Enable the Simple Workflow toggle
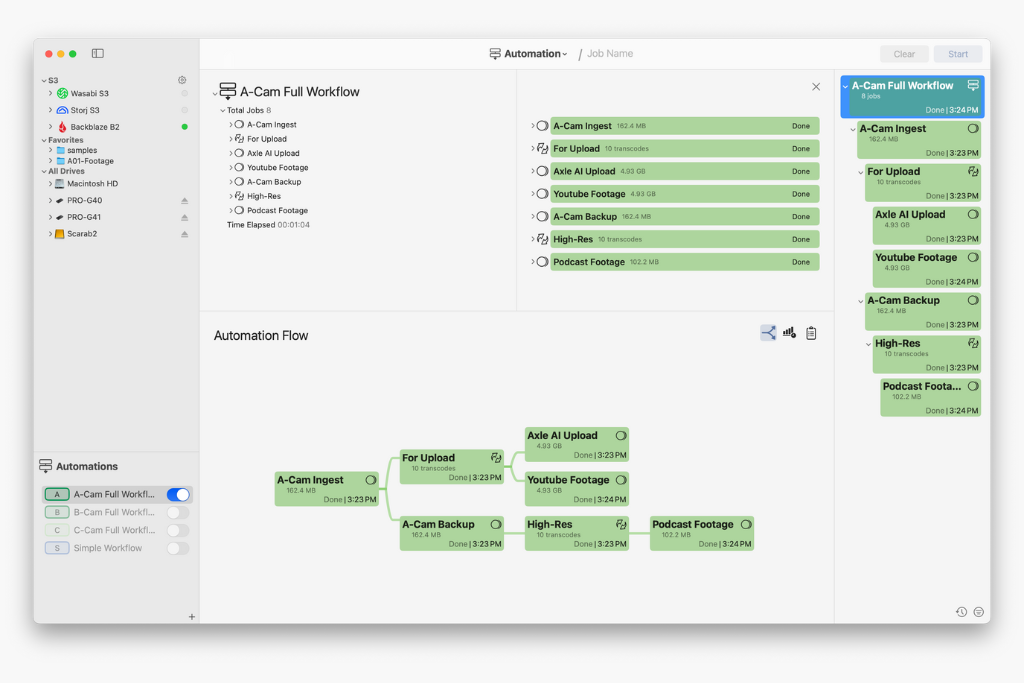Viewport: 1024px width, 683px height. [178, 548]
